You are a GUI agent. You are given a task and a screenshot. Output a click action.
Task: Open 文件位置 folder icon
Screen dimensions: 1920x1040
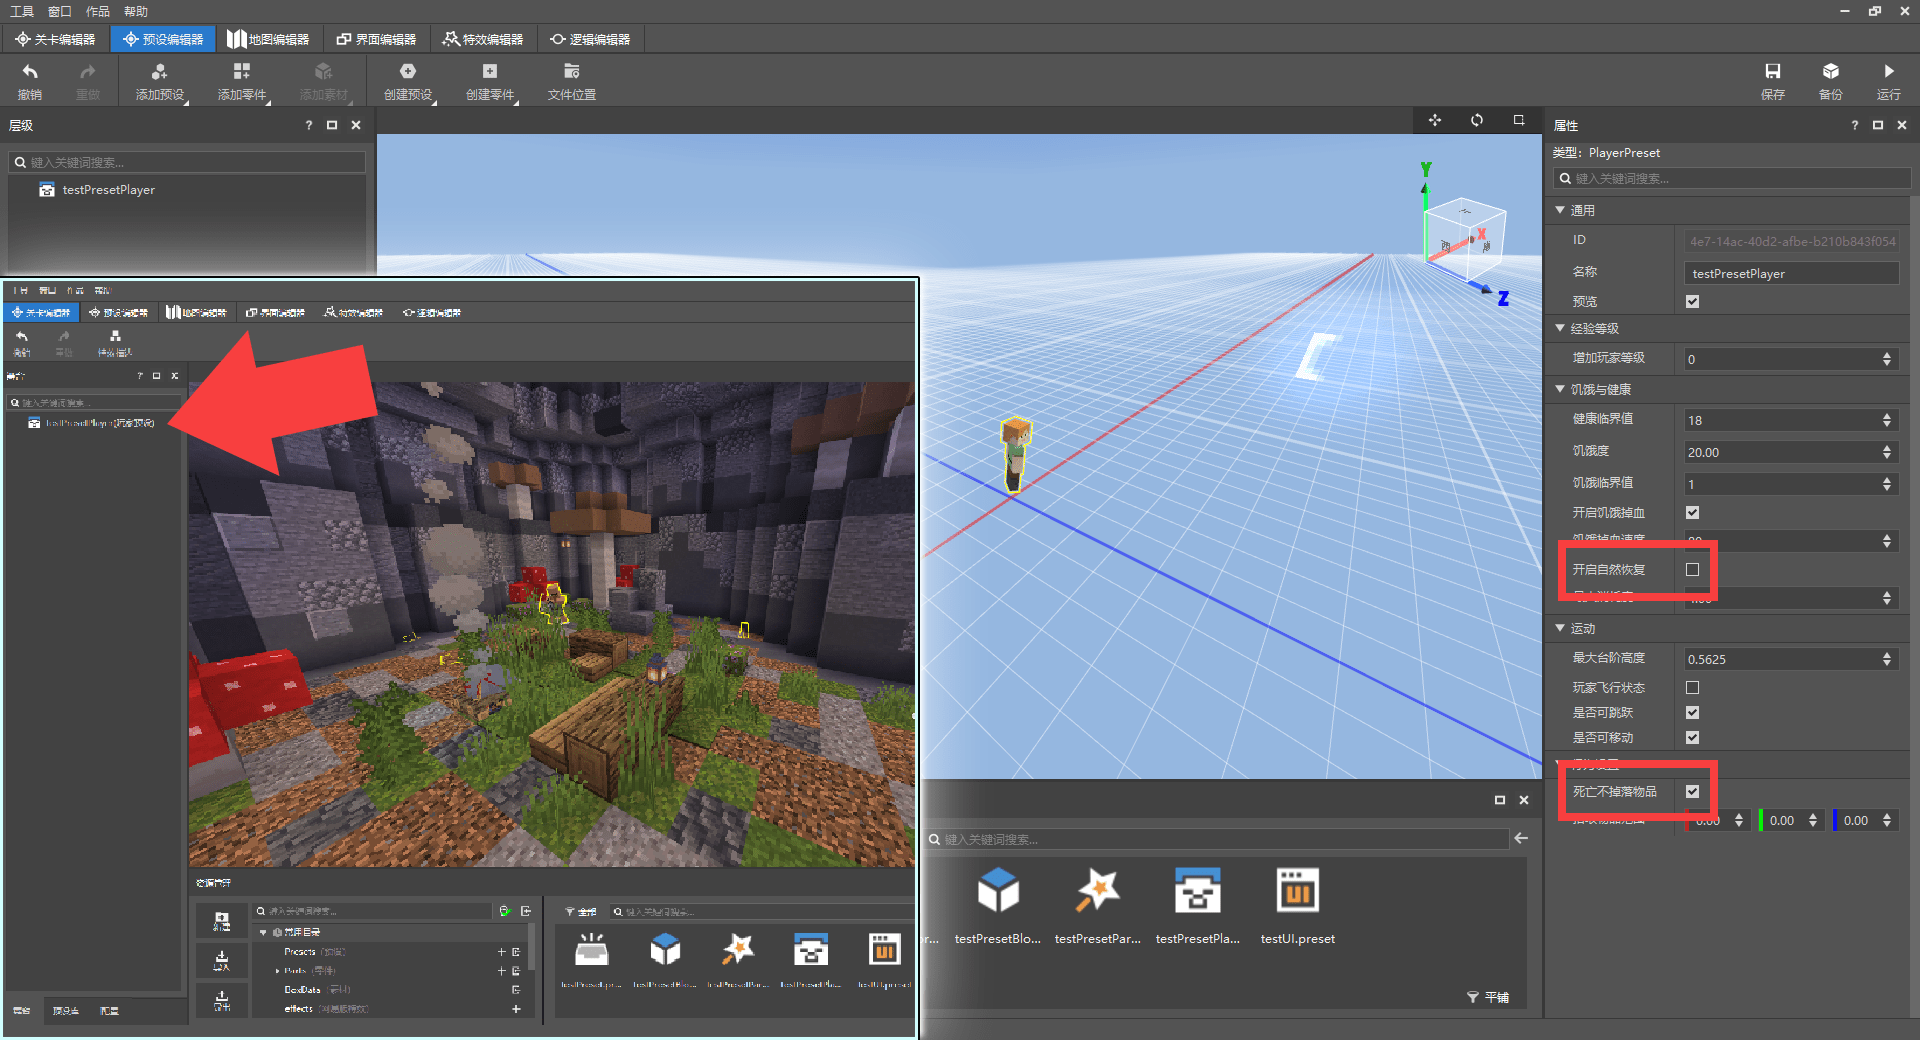click(x=571, y=72)
